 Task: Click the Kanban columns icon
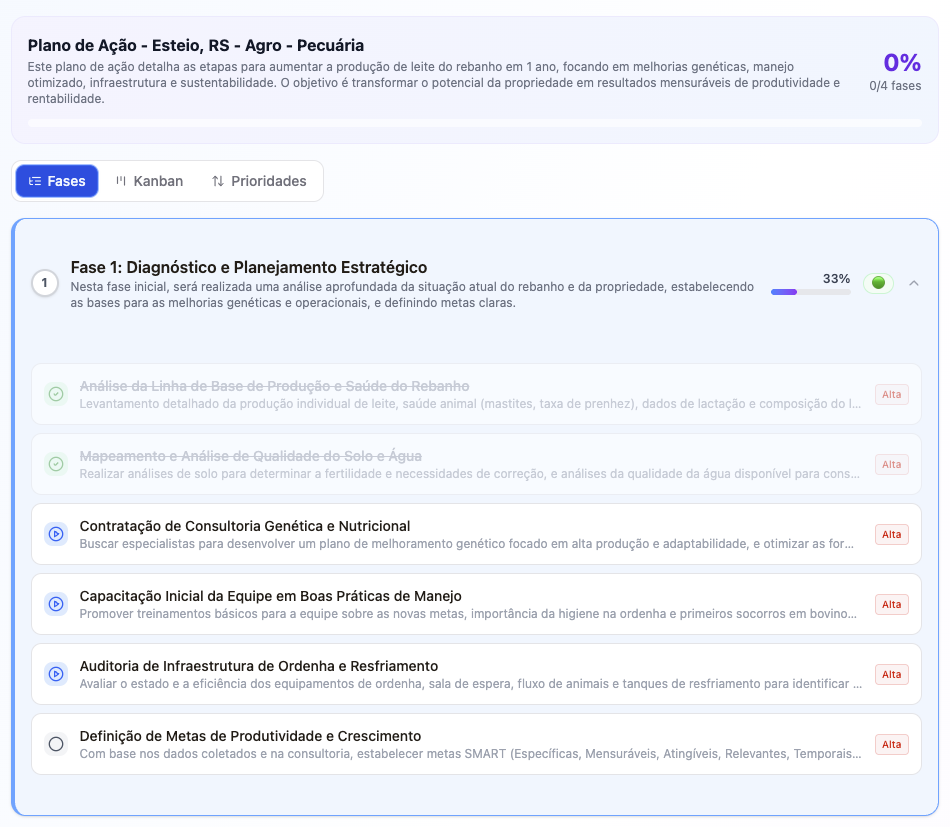pyautogui.click(x=121, y=181)
